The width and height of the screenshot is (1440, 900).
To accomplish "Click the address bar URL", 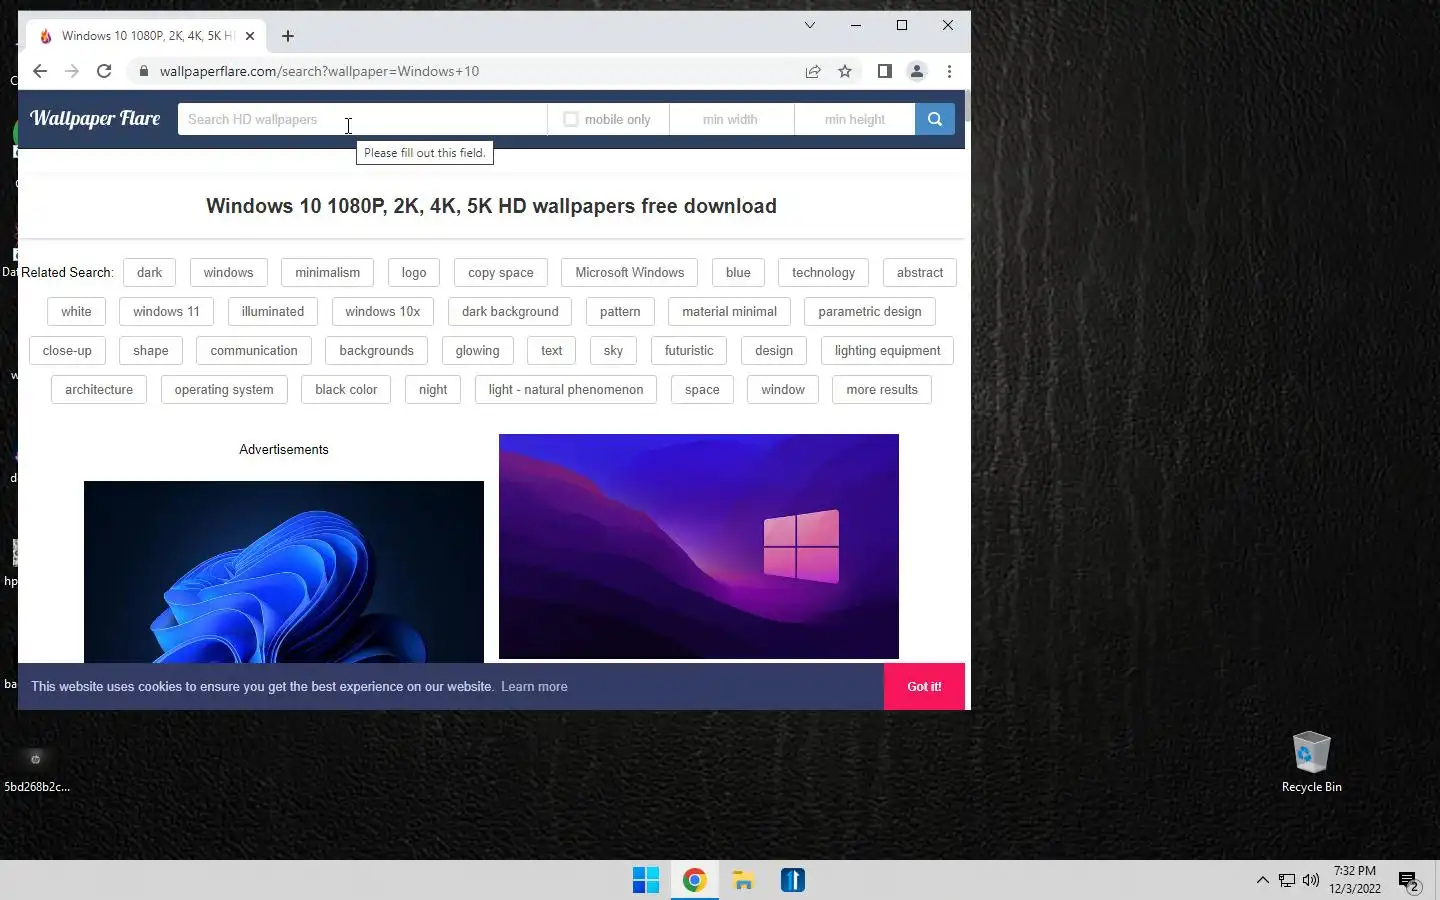I will [319, 71].
